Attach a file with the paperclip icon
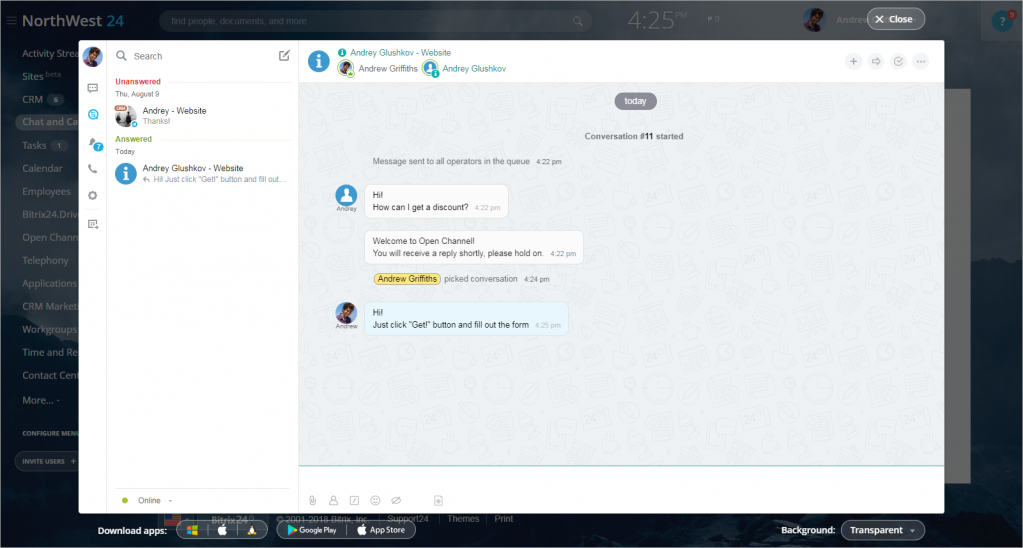This screenshot has width=1023, height=548. click(x=313, y=500)
